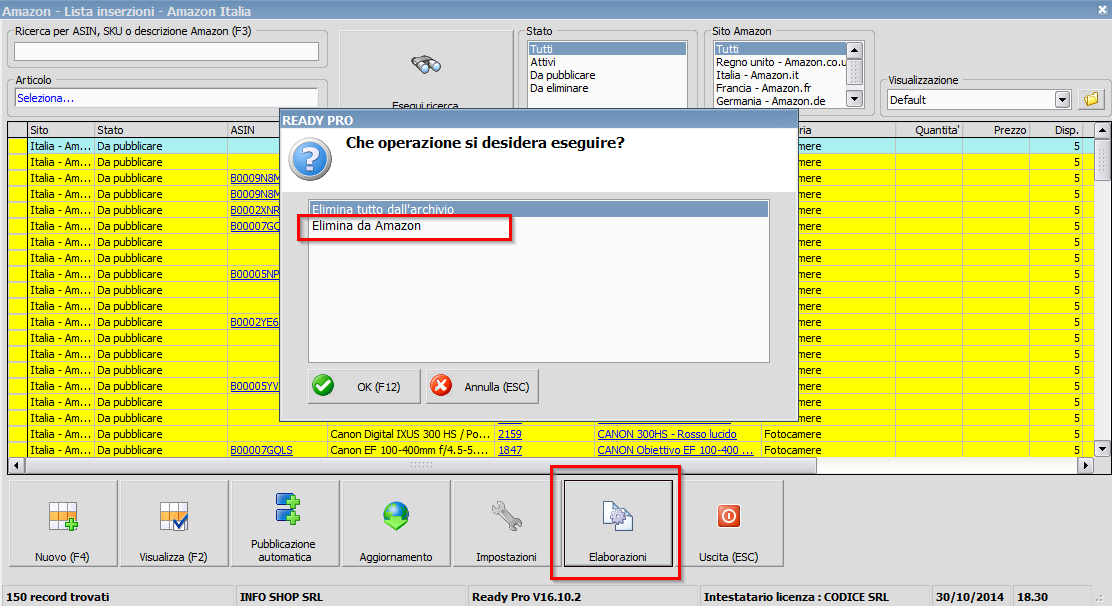Click the Nuovo (F4) grid-plus icon

point(63,516)
